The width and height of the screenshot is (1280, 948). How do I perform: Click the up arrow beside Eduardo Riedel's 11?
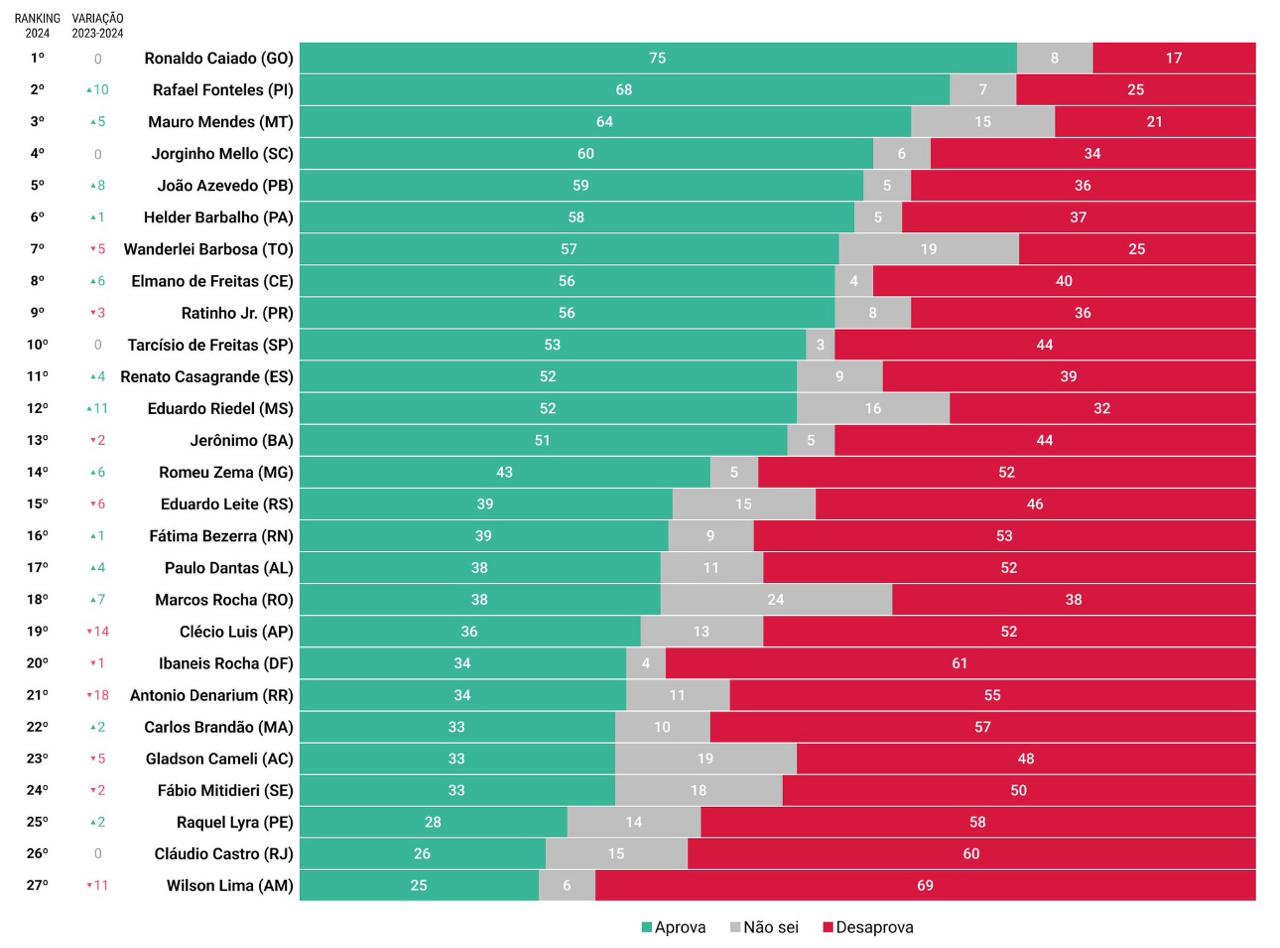(x=89, y=409)
